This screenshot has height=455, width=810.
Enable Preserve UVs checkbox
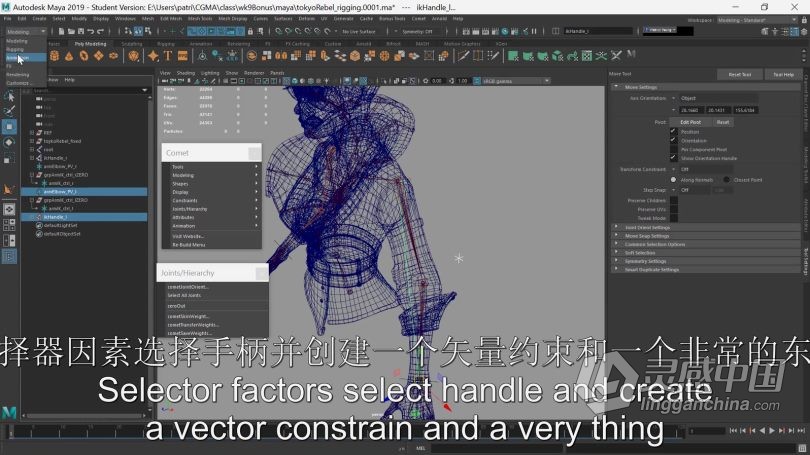tap(673, 209)
